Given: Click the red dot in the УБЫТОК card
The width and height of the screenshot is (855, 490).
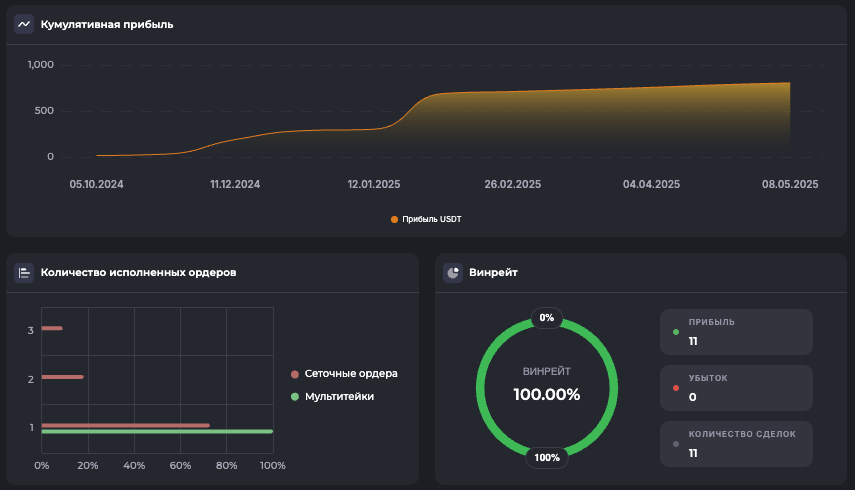Looking at the screenshot, I should [676, 388].
